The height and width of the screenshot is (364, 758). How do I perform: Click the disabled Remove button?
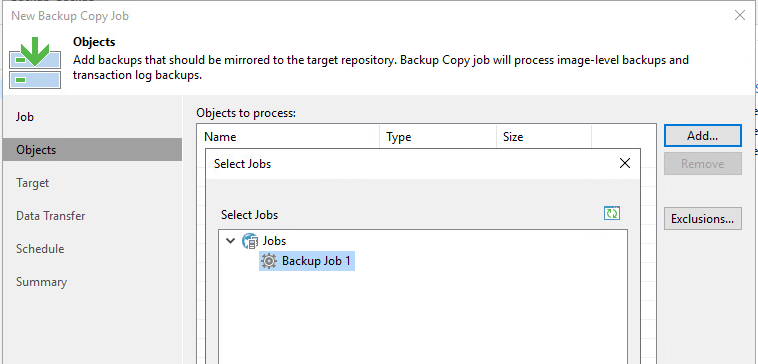tap(702, 164)
